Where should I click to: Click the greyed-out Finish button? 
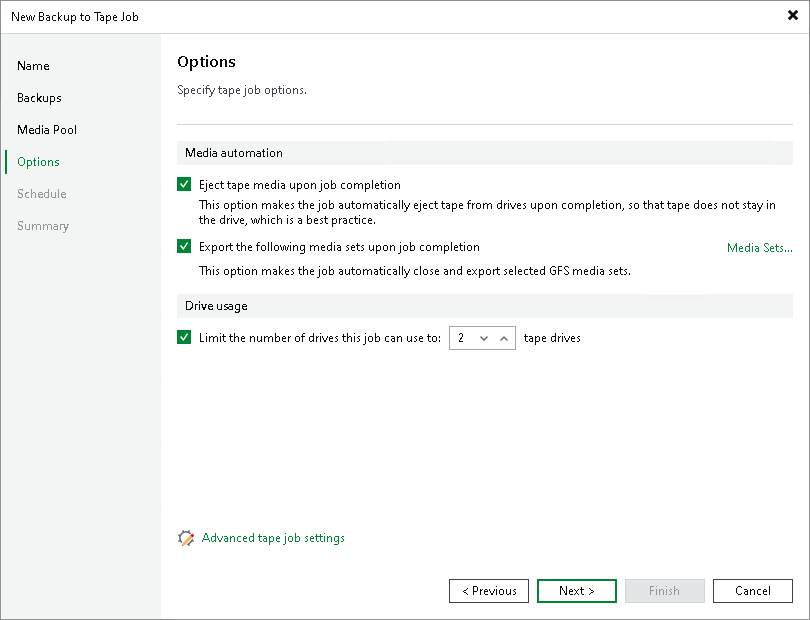[664, 591]
